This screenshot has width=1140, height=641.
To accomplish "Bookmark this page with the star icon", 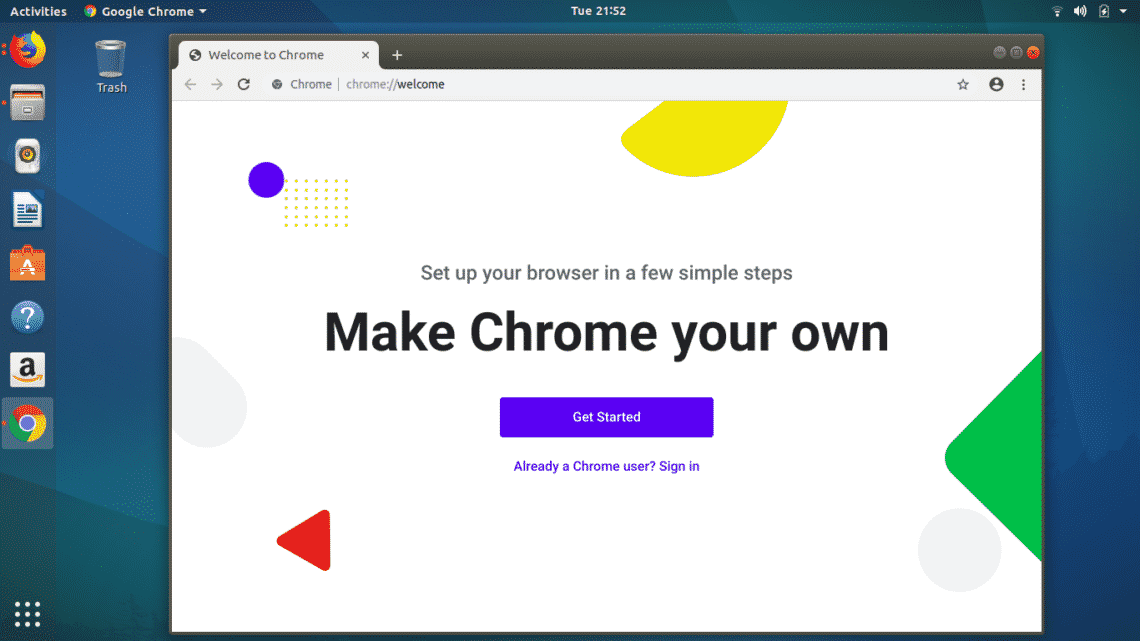I will 963,84.
